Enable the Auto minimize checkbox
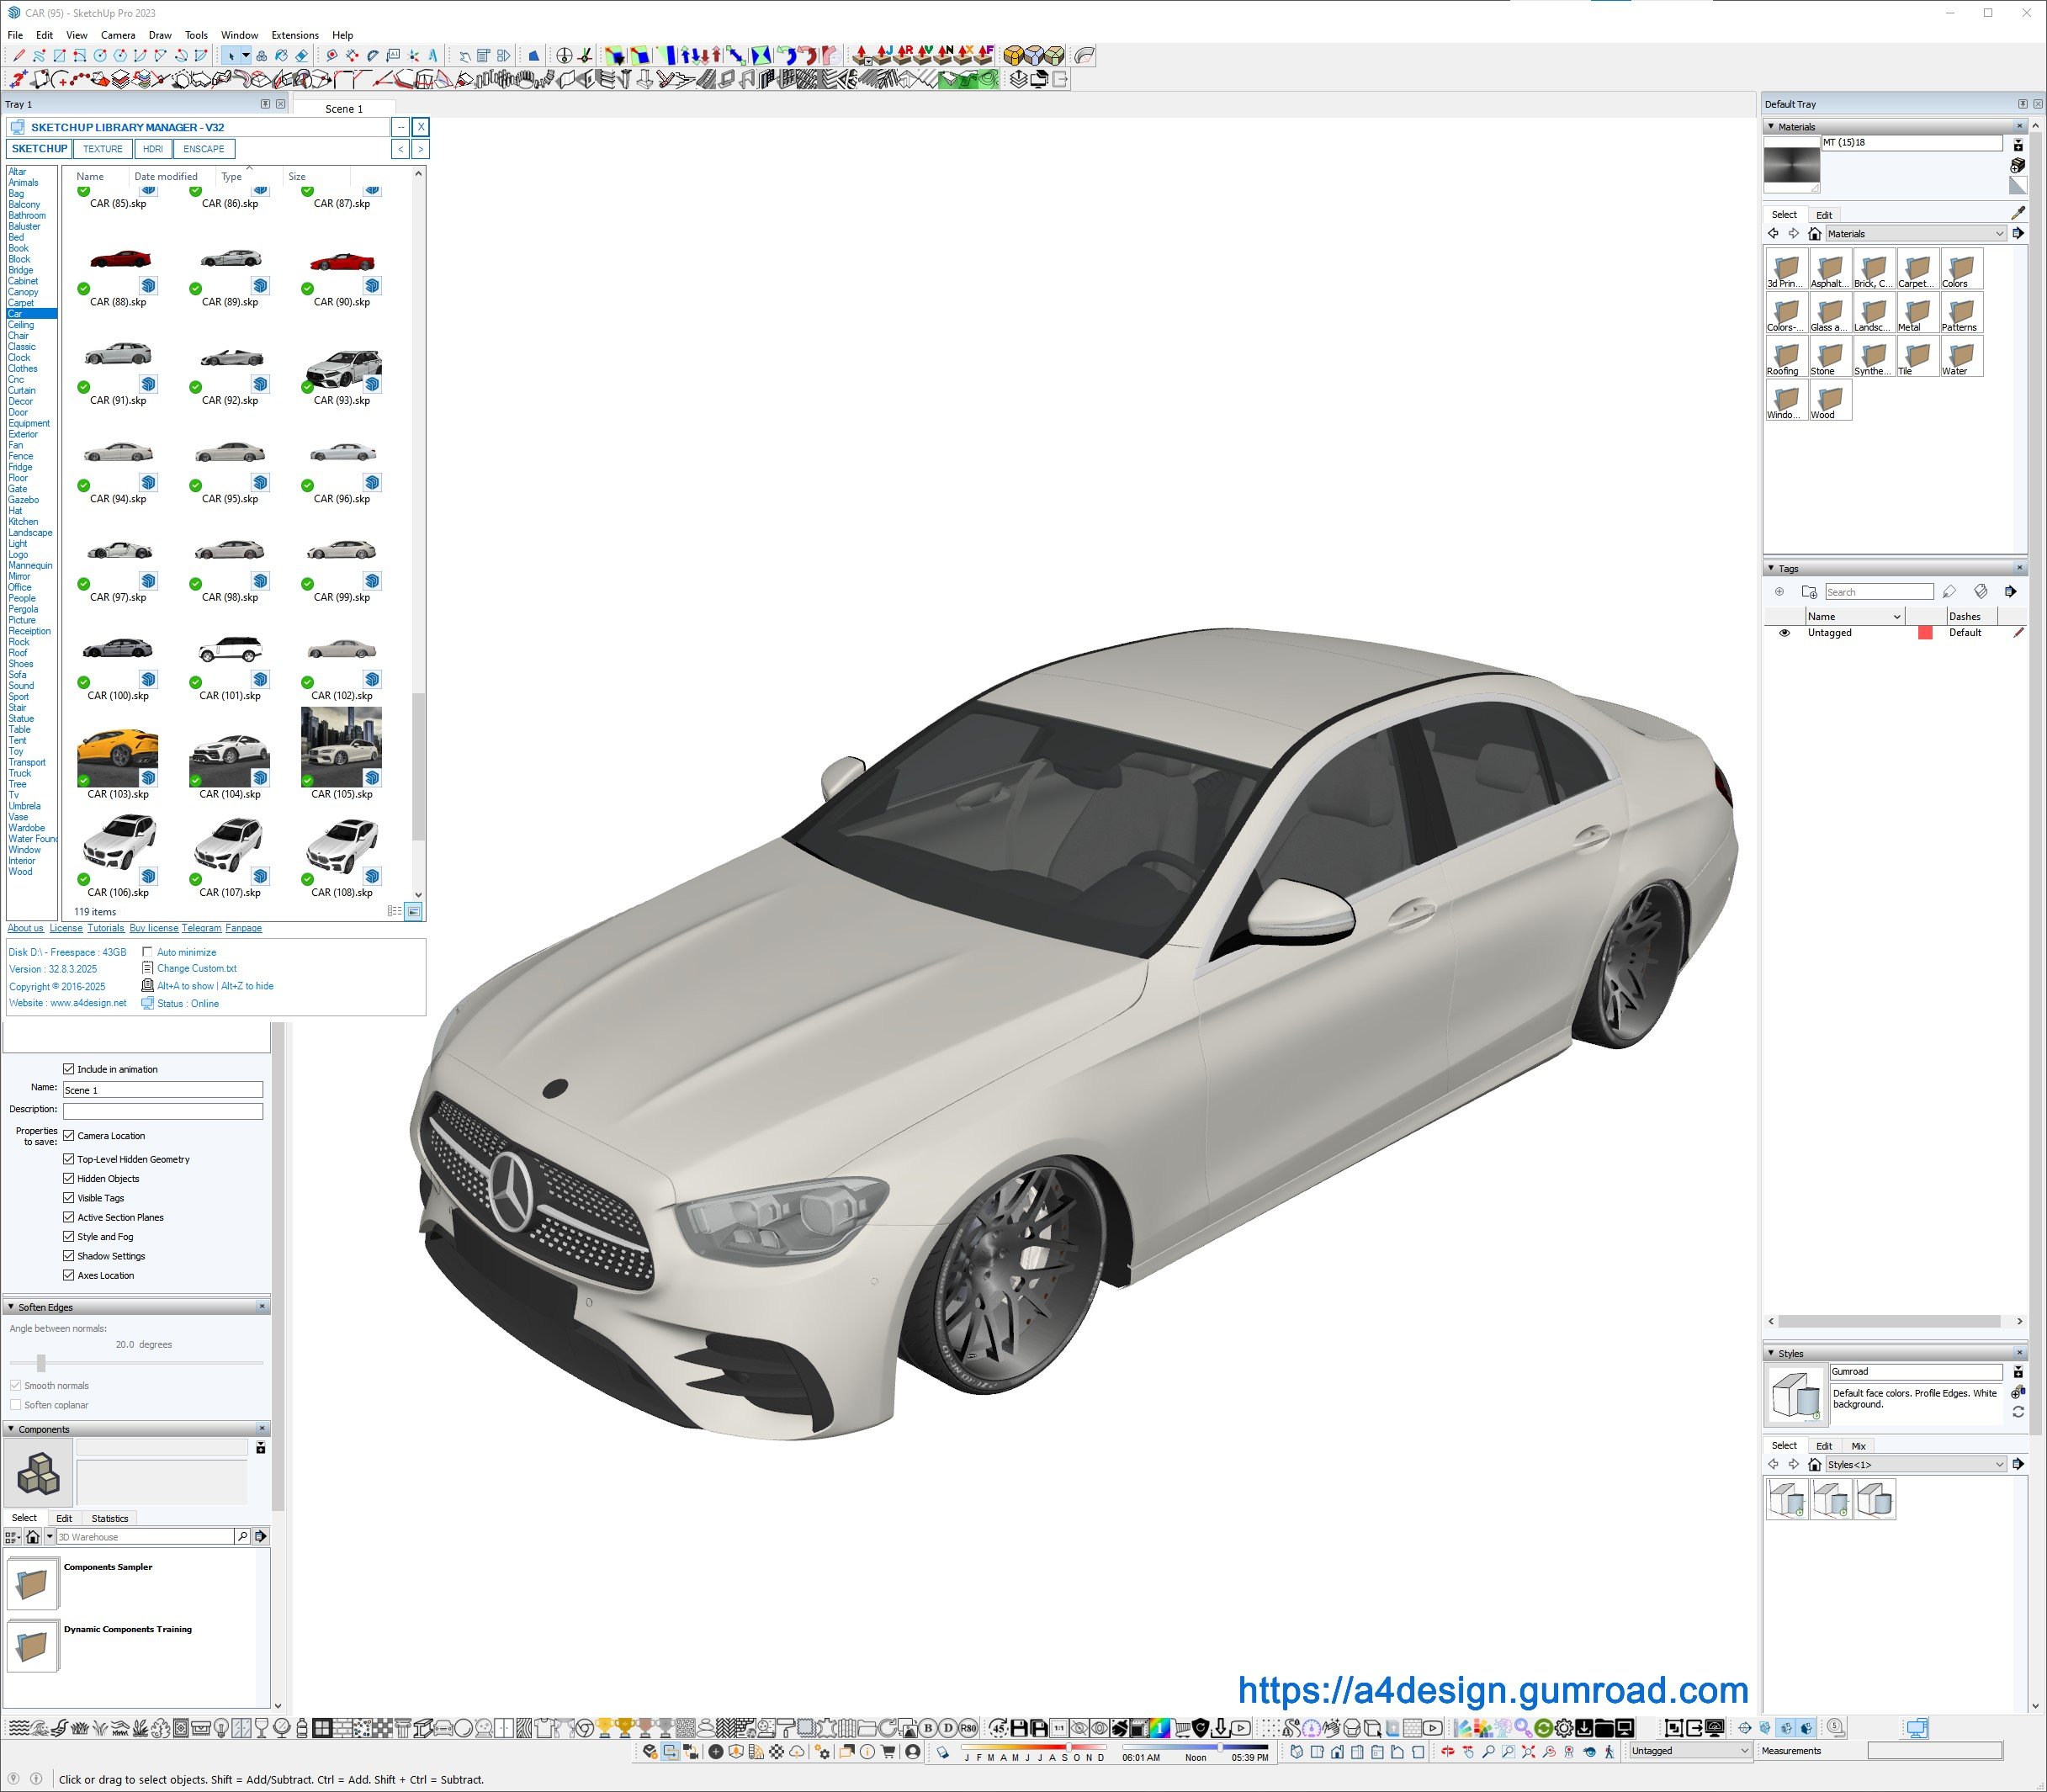This screenshot has width=2047, height=1792. point(148,952)
